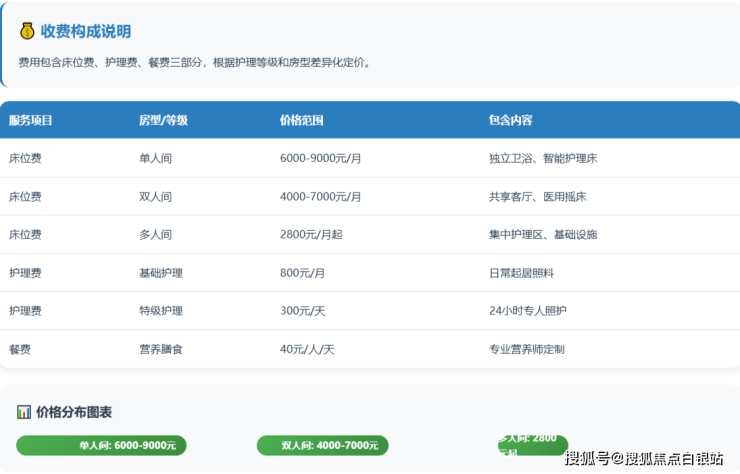The image size is (740, 474).
Task: Click the 包含内容 column header
Action: [x=510, y=121]
